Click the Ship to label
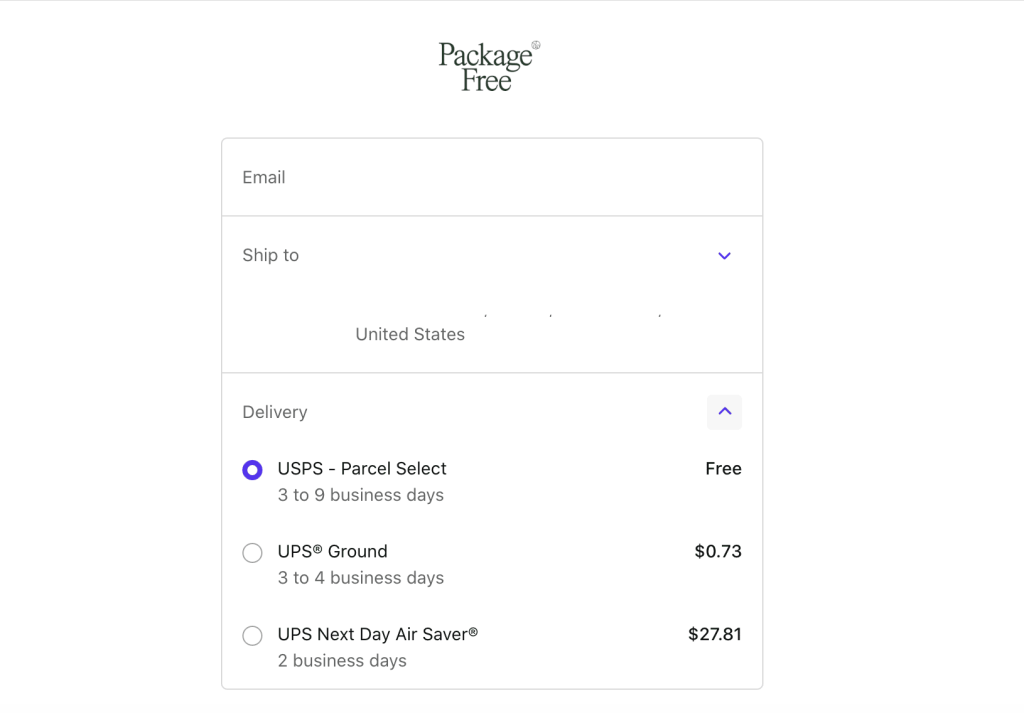This screenshot has width=1024, height=713. pyautogui.click(x=270, y=256)
